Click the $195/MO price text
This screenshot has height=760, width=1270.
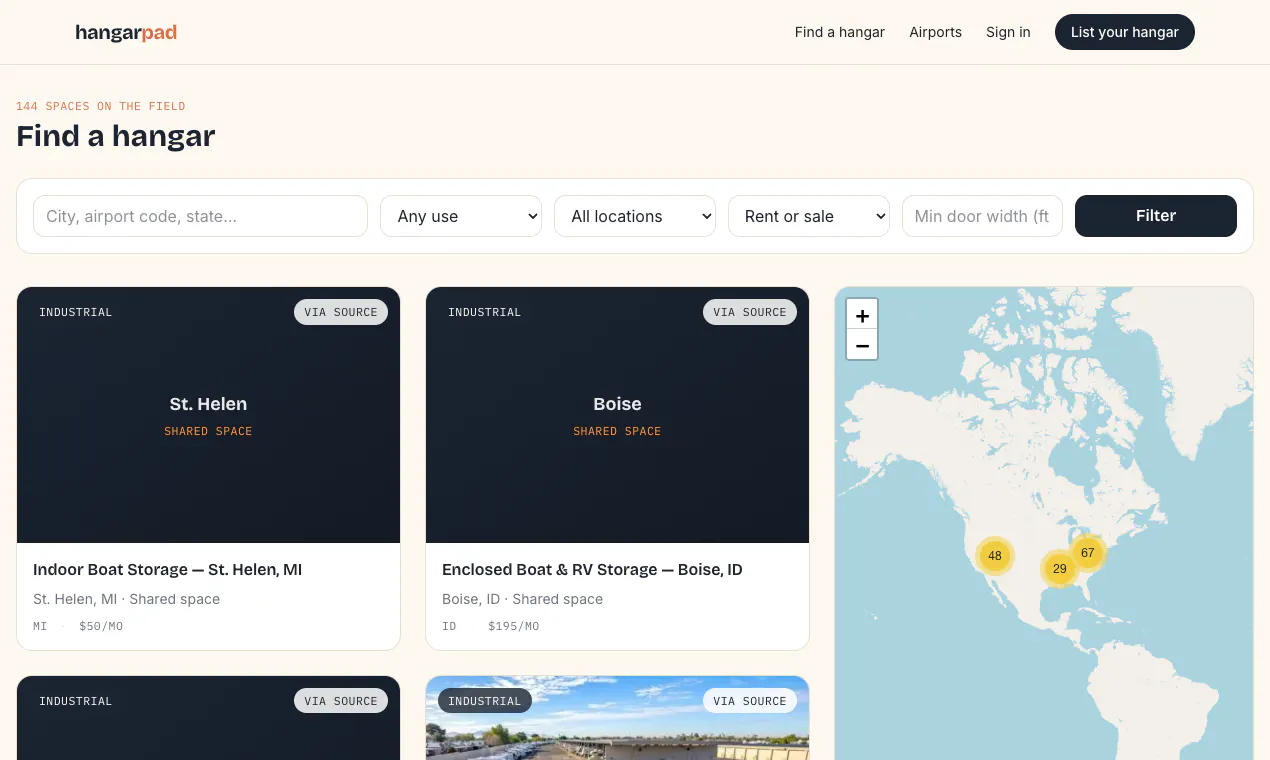point(514,627)
